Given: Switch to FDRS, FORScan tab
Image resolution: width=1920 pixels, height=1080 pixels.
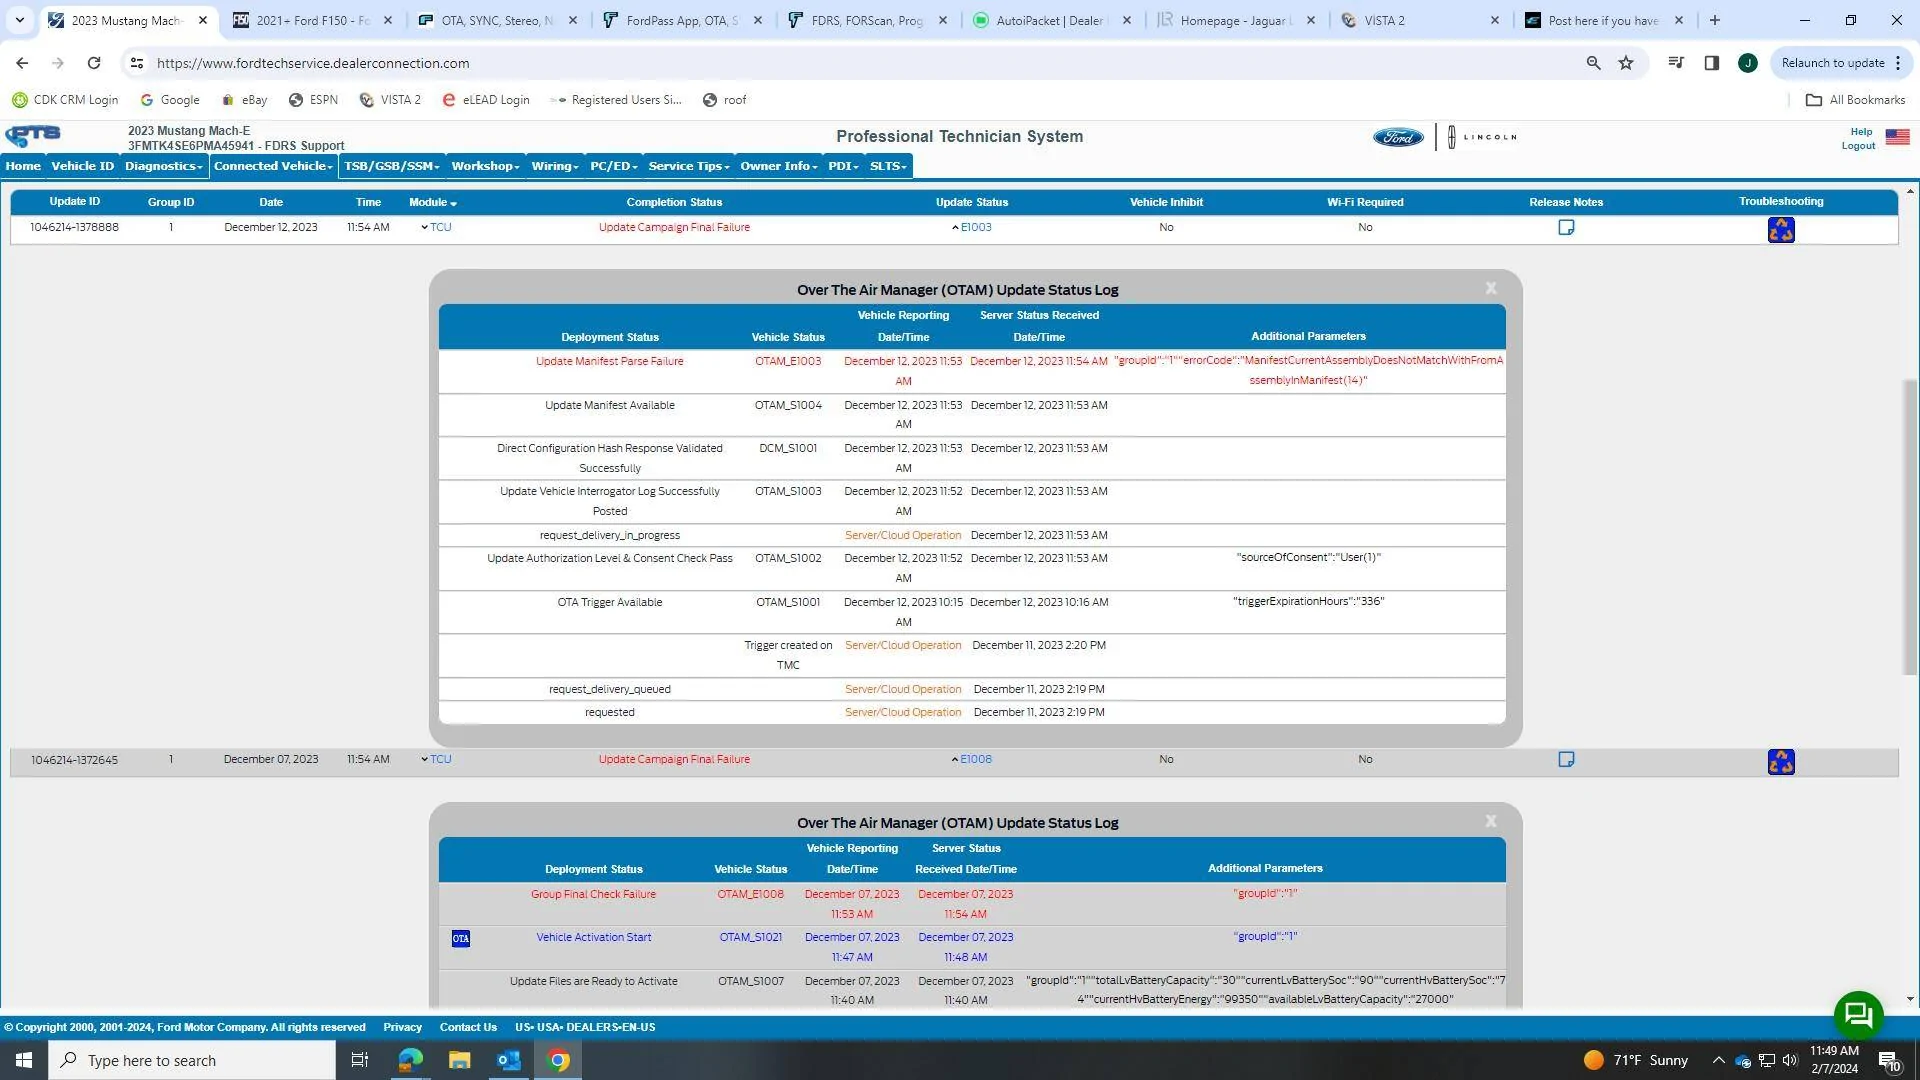Looking at the screenshot, I should [867, 20].
